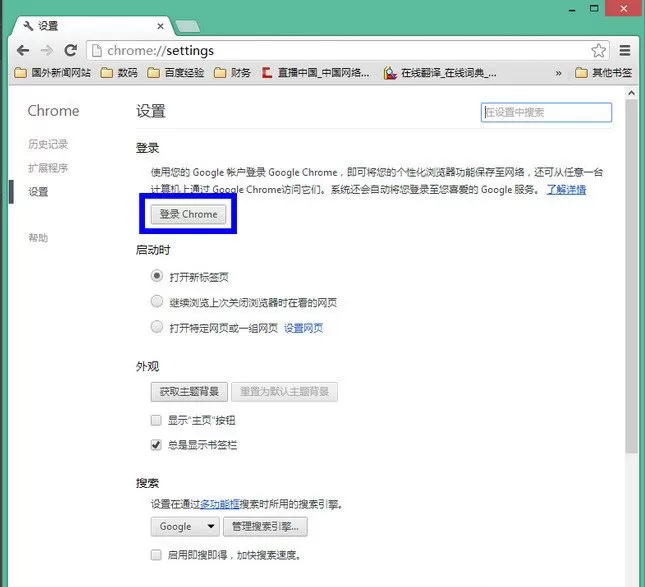Select 设置 in the sidebar

(x=38, y=192)
